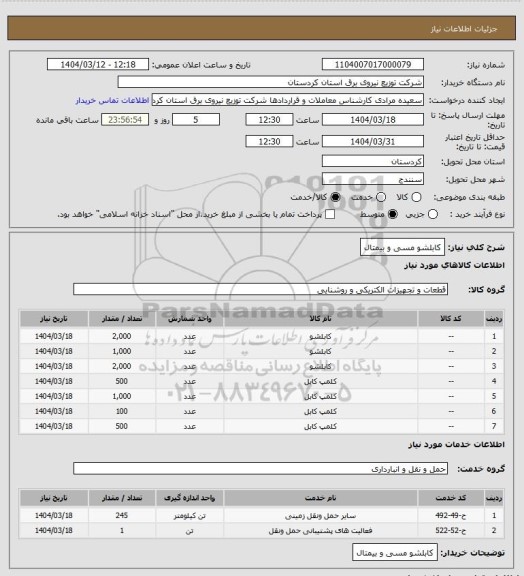Select goods row 7 کلمپ کابل name cell
This screenshot has height=576, width=524.
click(x=320, y=426)
